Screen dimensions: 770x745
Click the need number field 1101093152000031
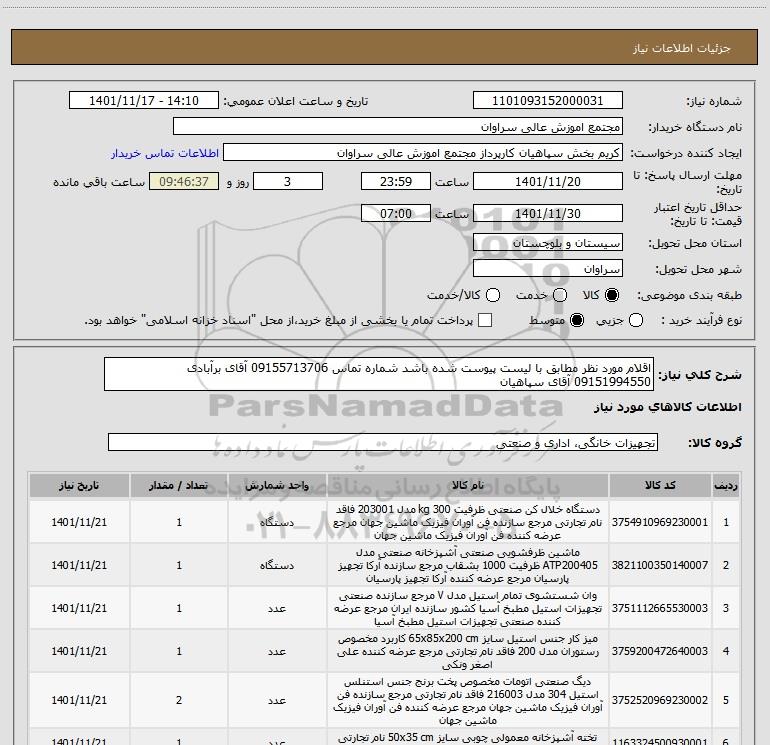tap(548, 101)
